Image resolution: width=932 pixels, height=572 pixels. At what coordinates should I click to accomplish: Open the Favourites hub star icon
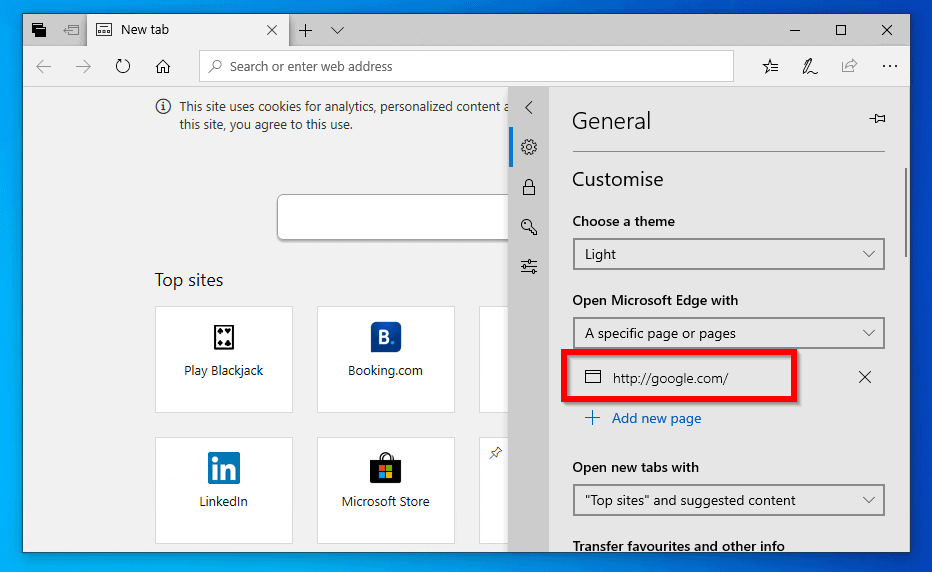770,66
